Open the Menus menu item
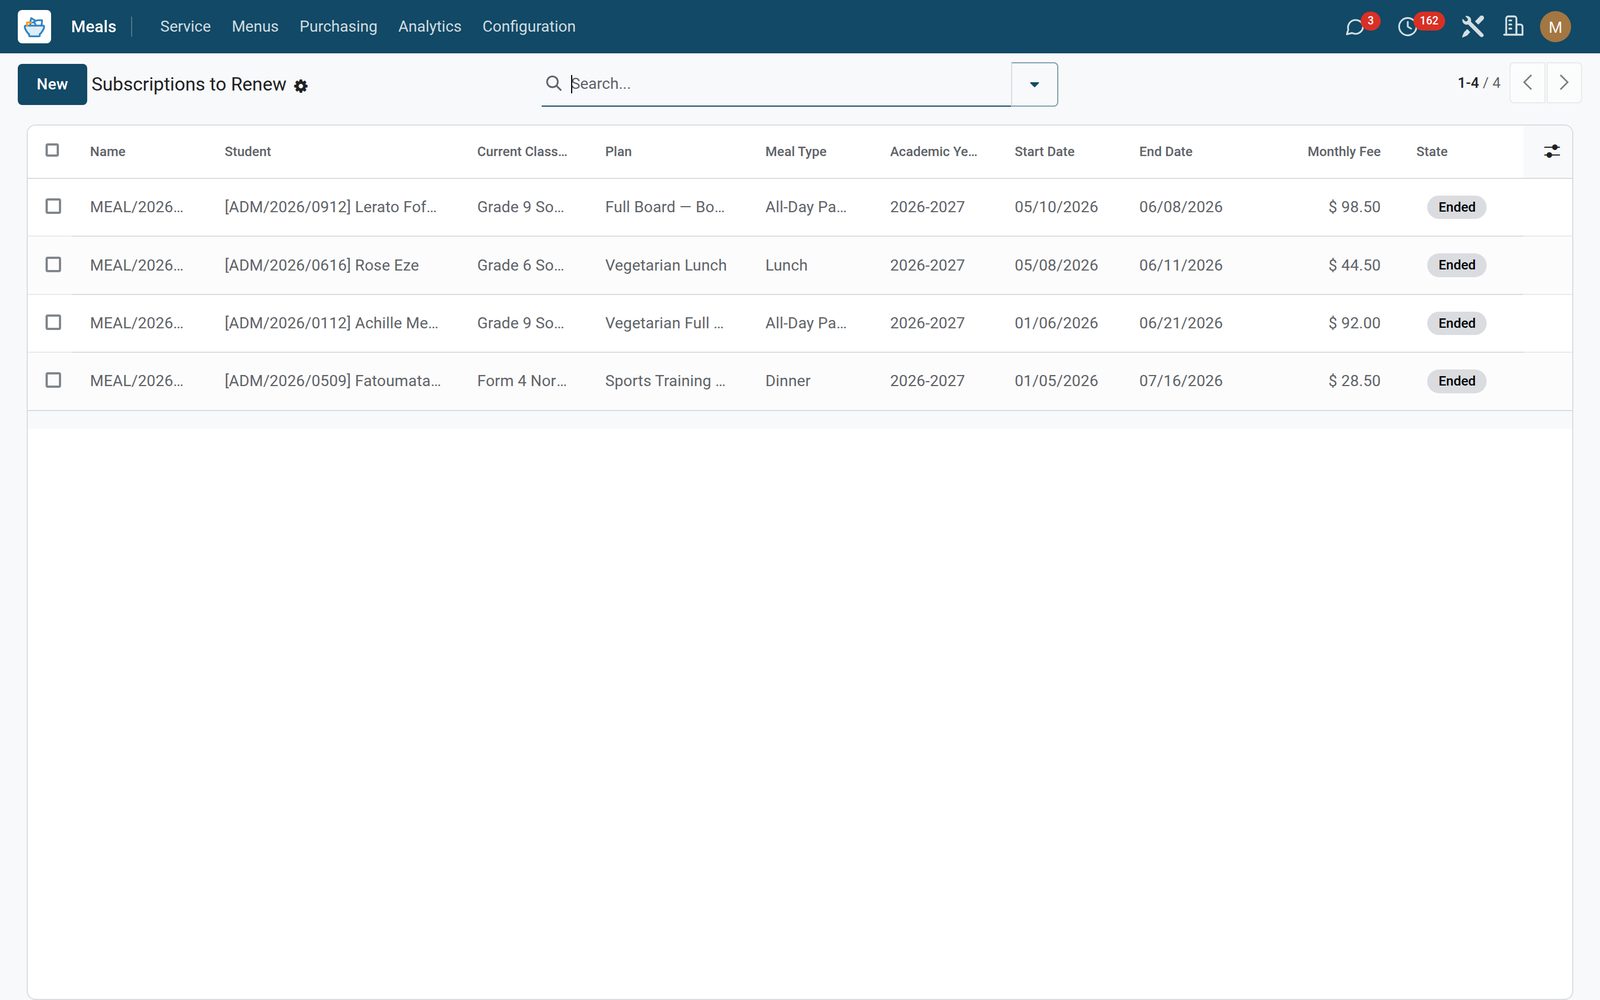 click(x=255, y=27)
